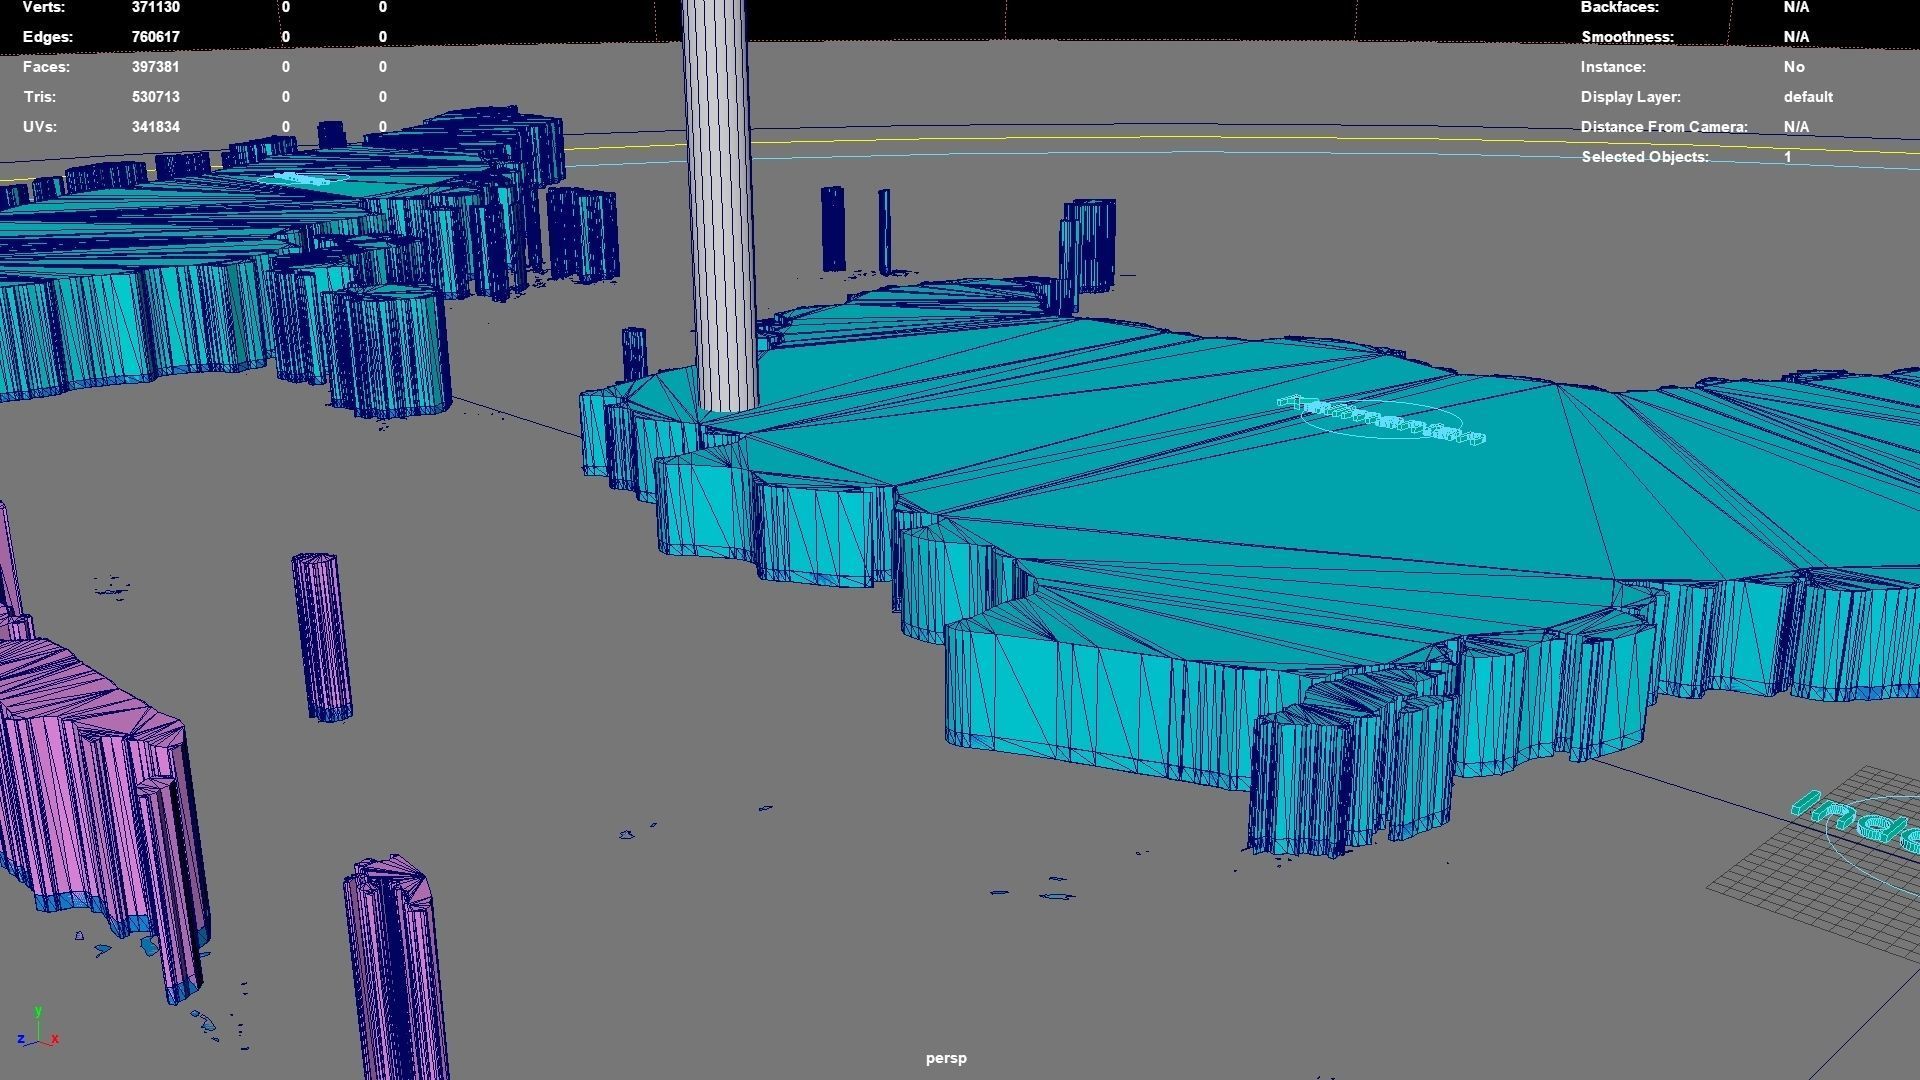
Task: Click the Display Layer 'default' value
Action: point(1807,97)
